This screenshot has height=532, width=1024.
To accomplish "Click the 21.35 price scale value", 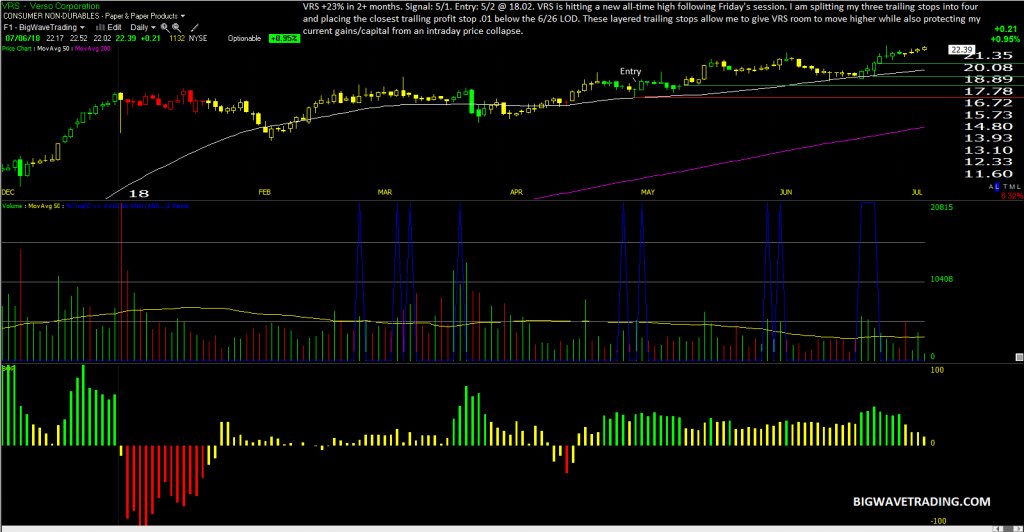I will click(988, 56).
